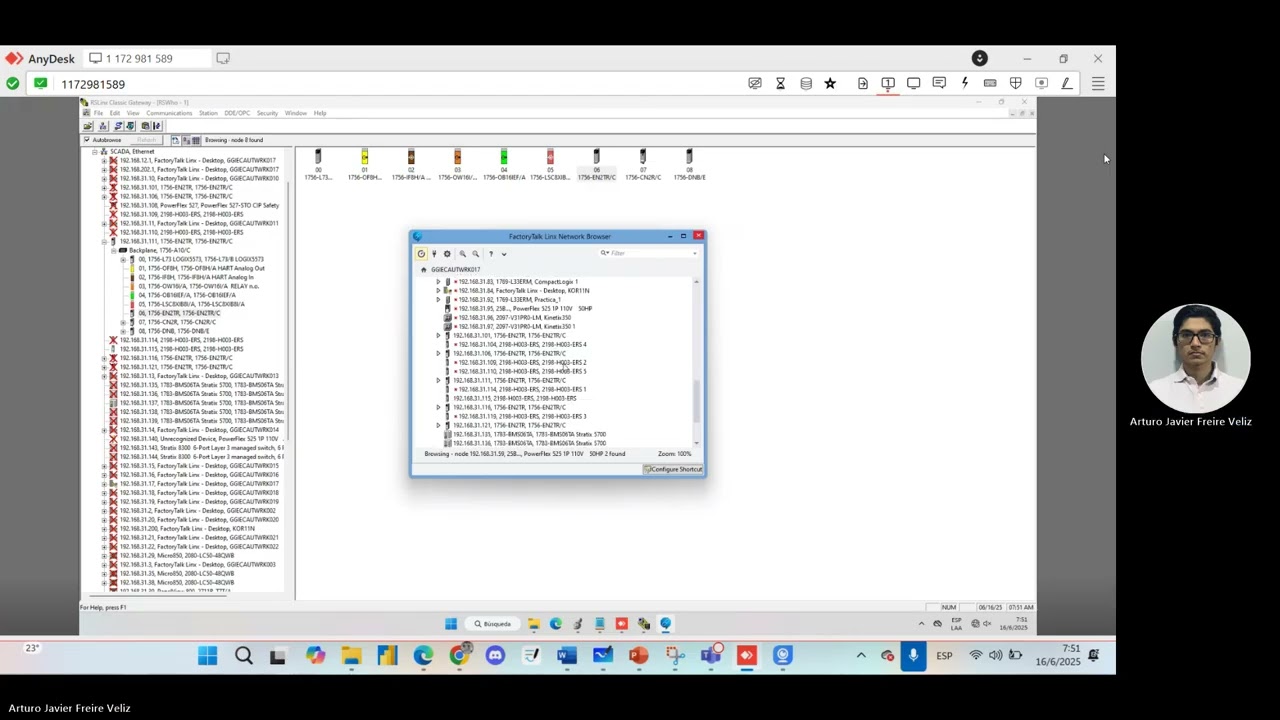
Task: Select the GGIECAUTWRK017 root node
Action: 455,270
